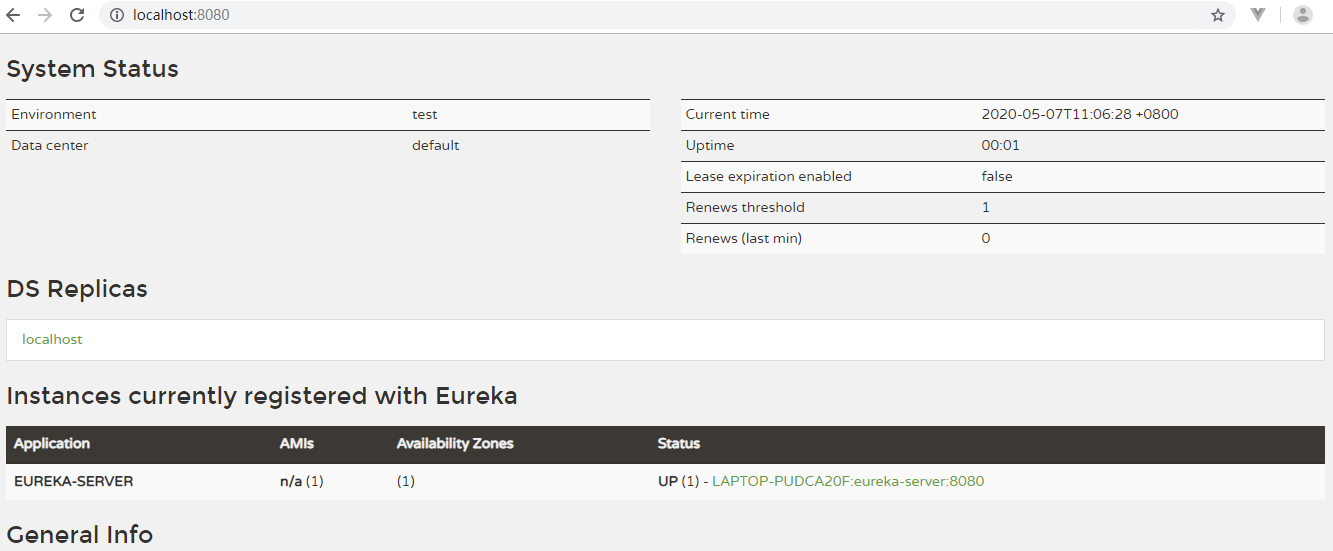The image size is (1333, 551).
Task: Click the Status column header
Action: [x=679, y=444]
